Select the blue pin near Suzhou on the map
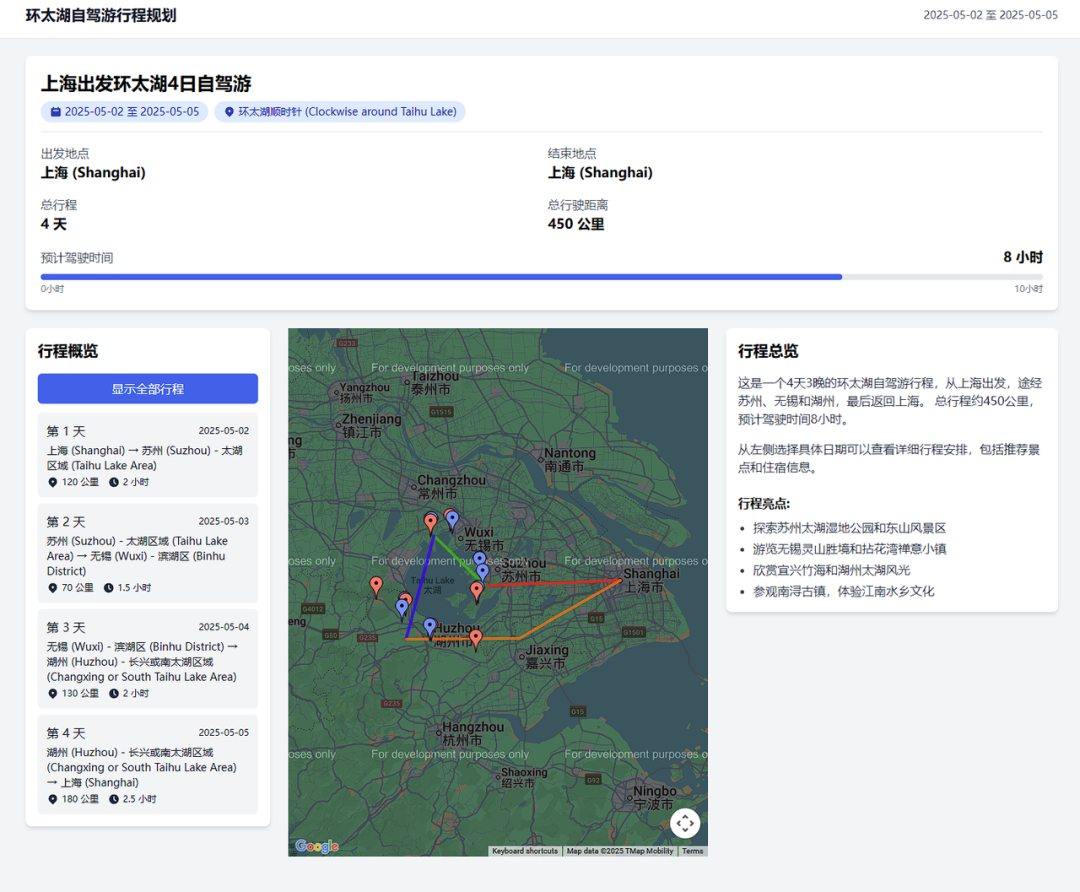This screenshot has height=892, width=1080. point(482,570)
